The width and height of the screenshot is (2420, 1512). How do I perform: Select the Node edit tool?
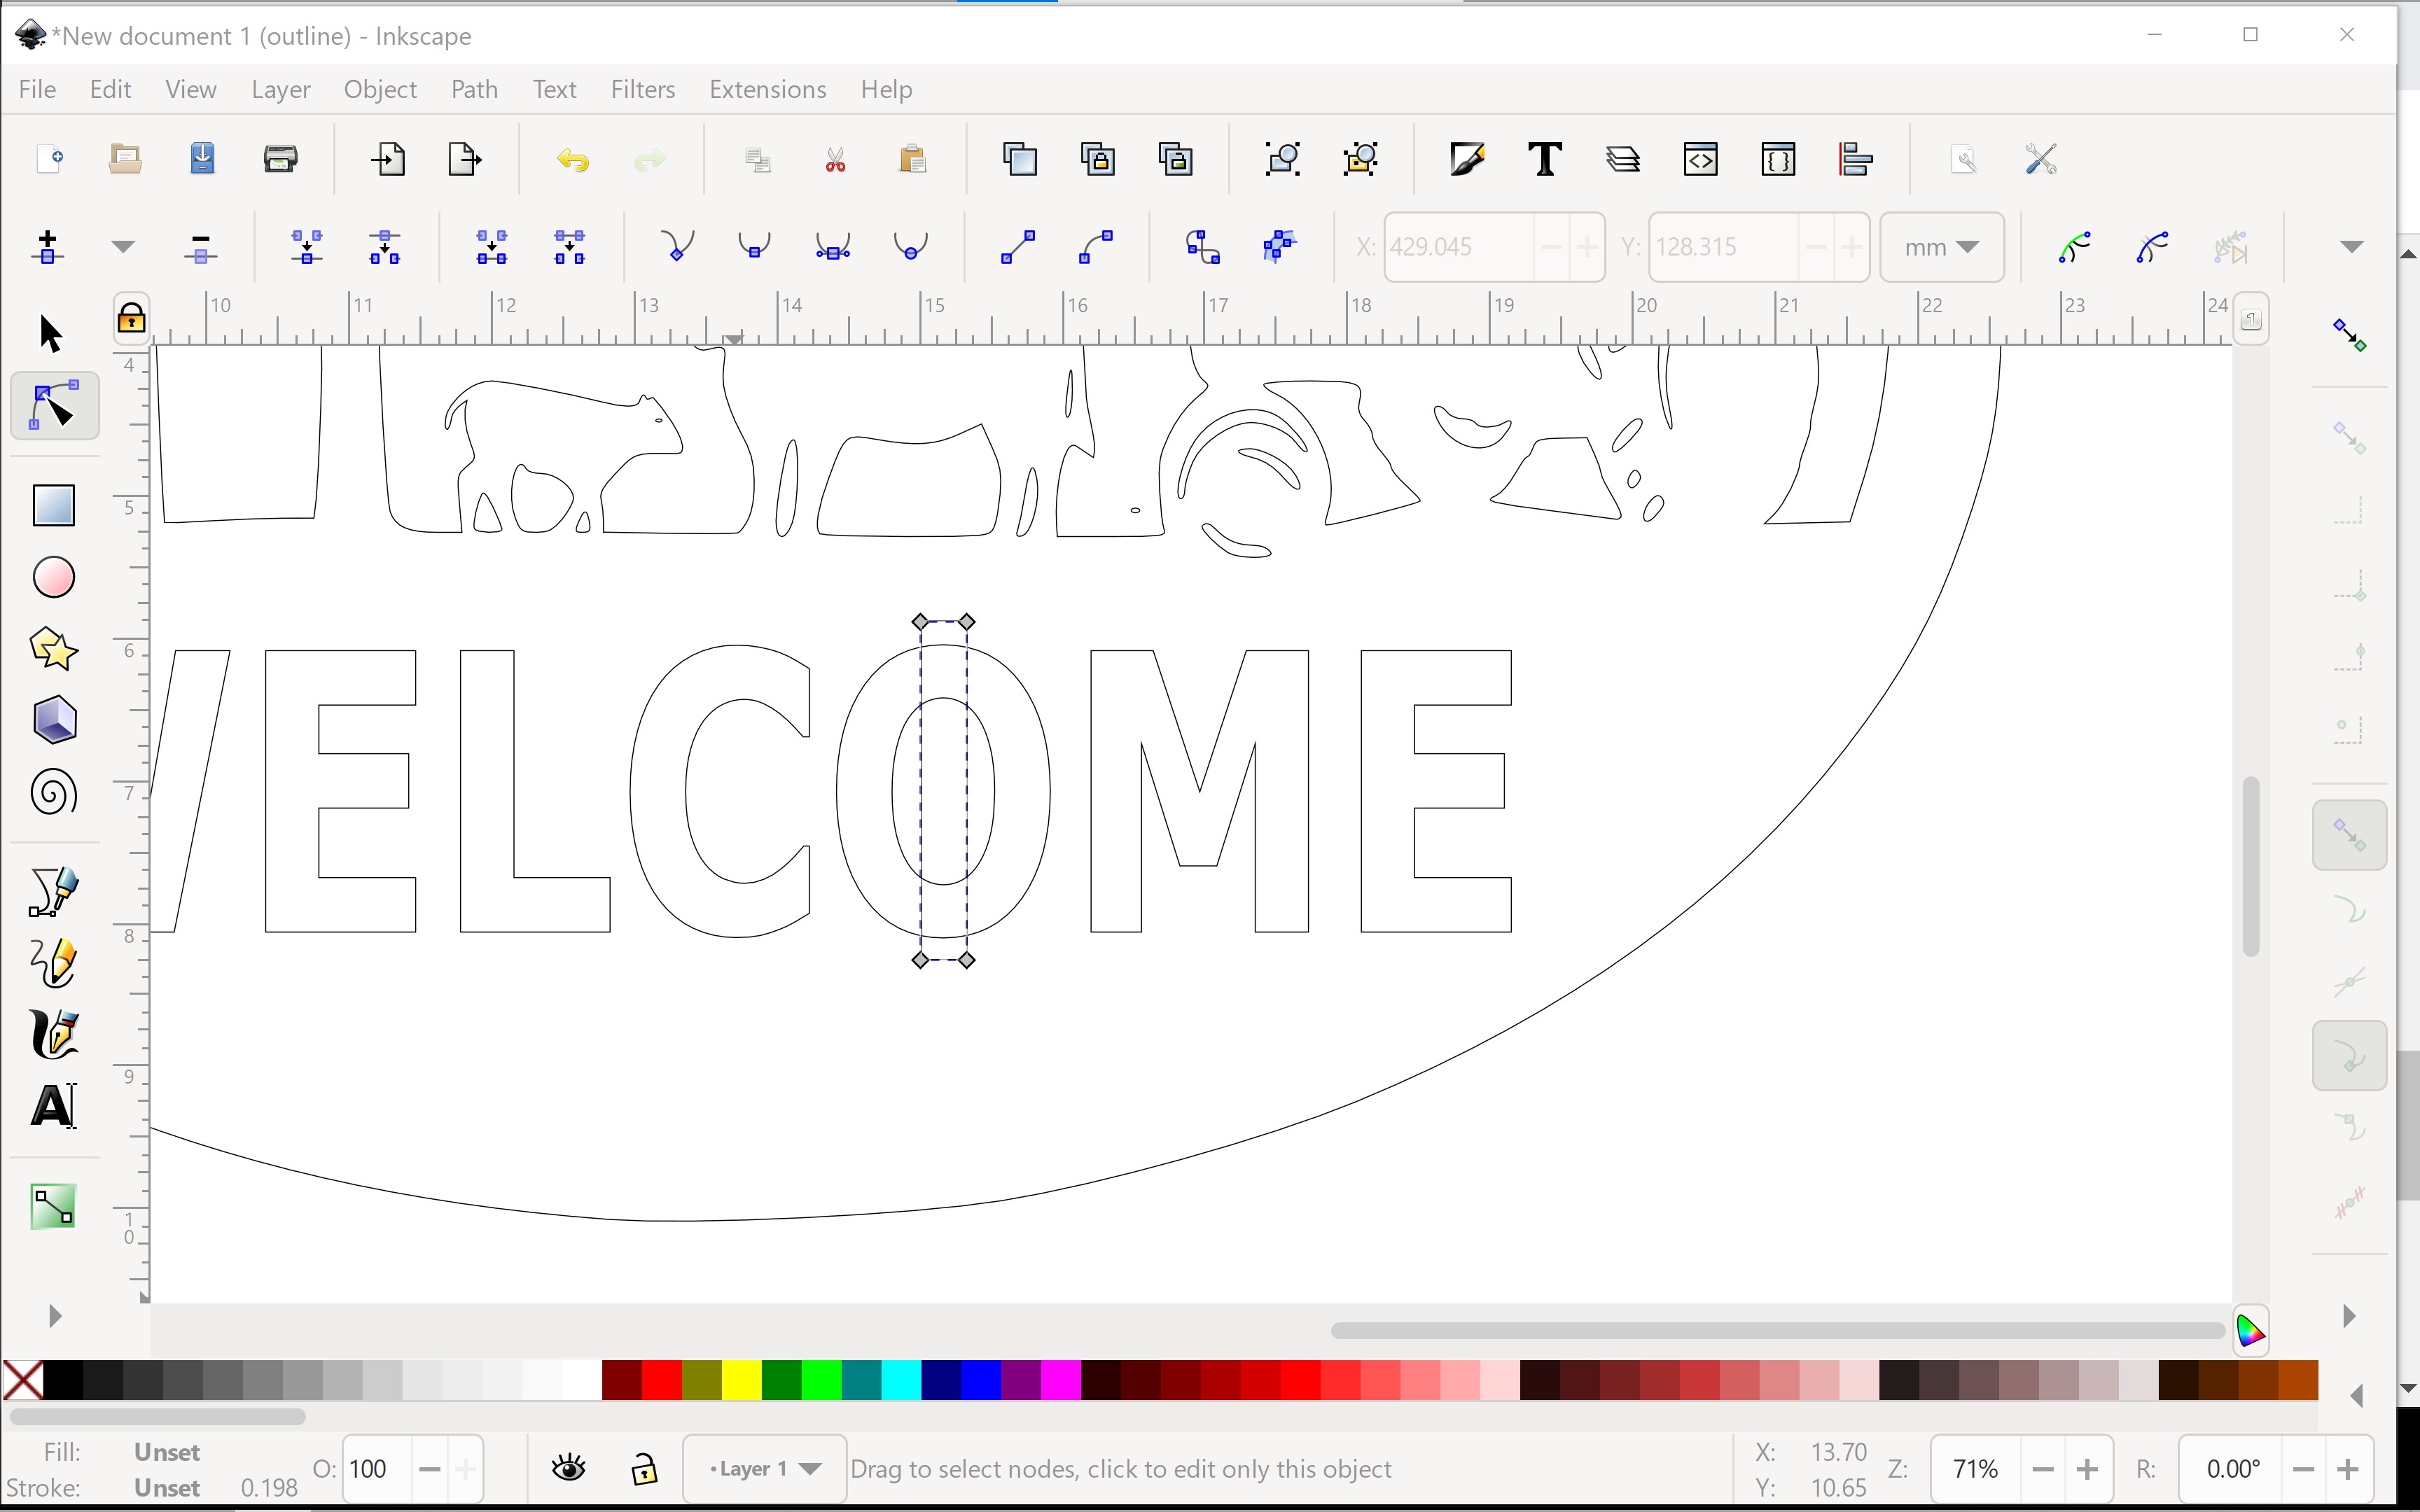54,405
